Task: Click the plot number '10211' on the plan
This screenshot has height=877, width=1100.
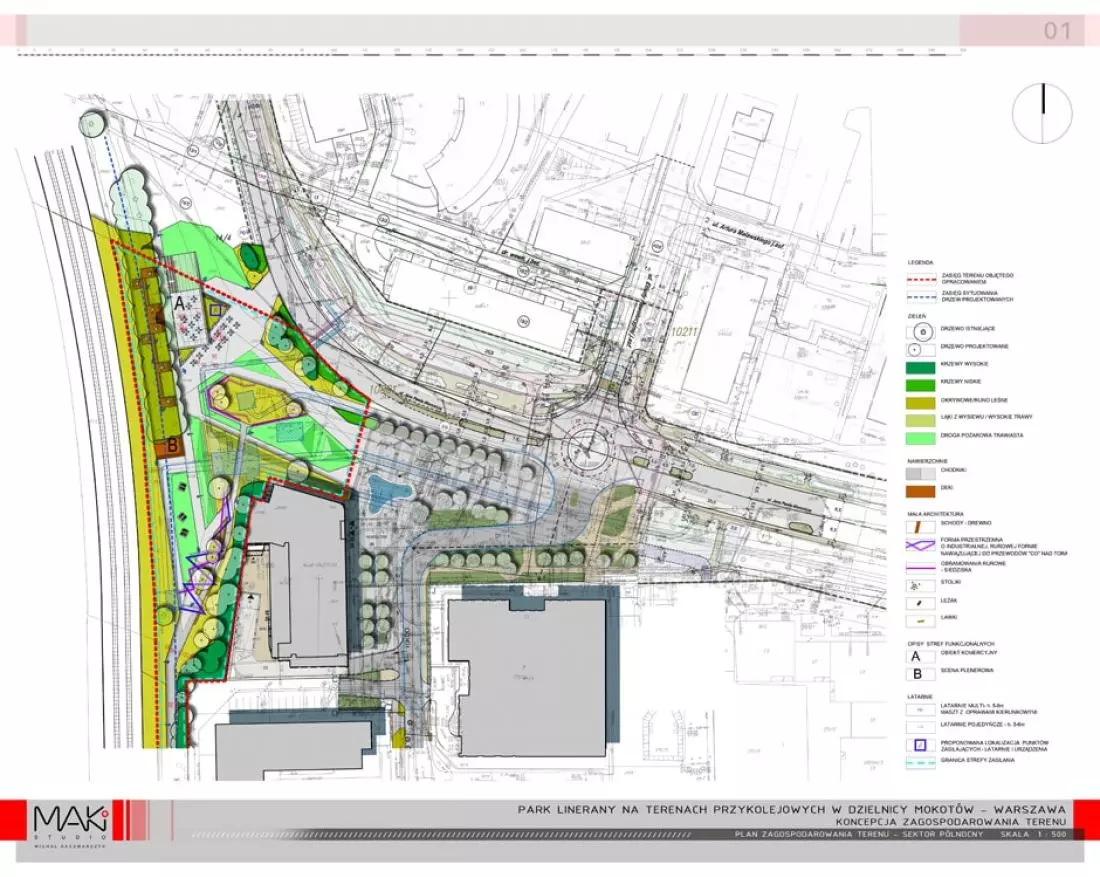Action: 683,330
